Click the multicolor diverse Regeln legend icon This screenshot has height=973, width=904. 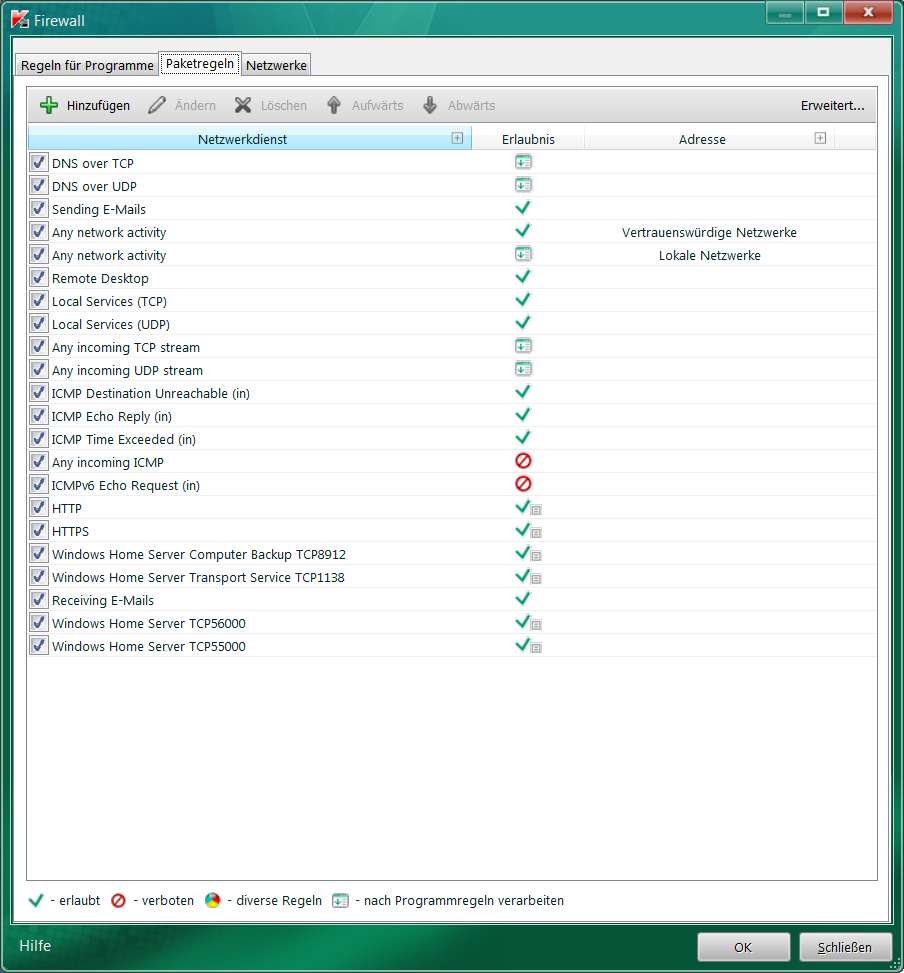[x=213, y=900]
